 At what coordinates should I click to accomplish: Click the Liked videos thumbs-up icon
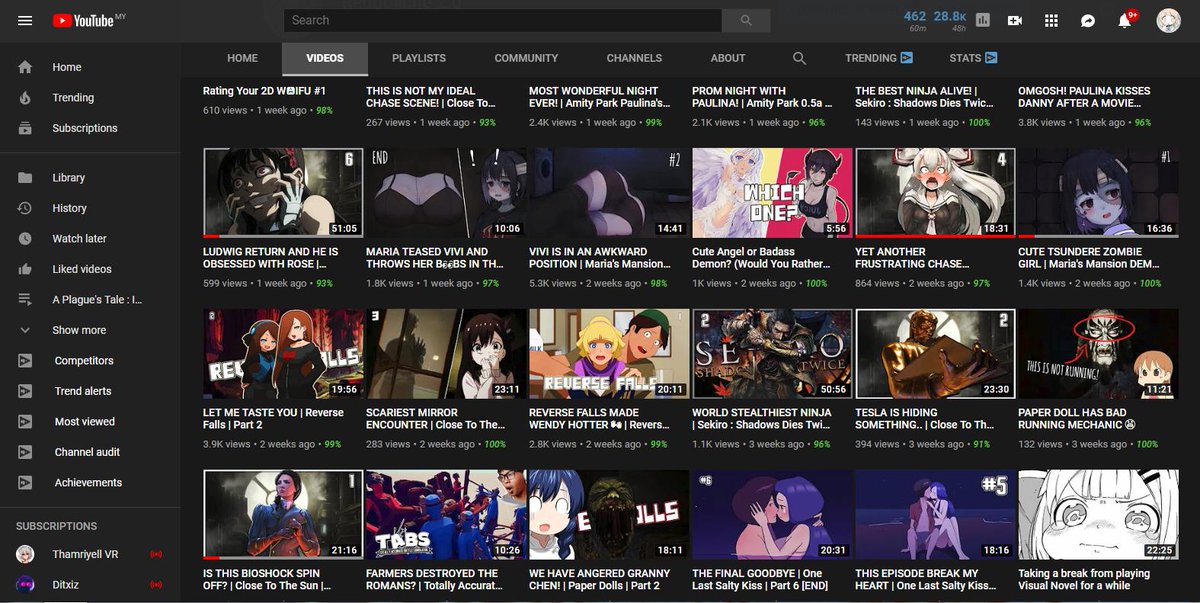coord(25,269)
